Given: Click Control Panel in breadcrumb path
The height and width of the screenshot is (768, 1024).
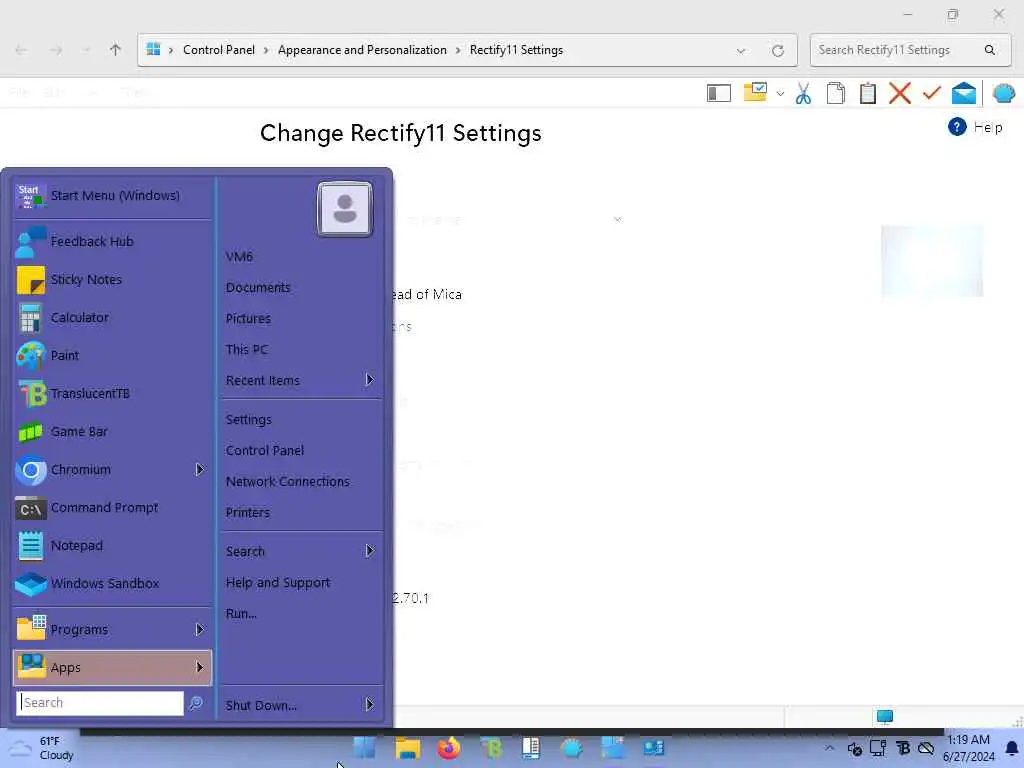Looking at the screenshot, I should click(x=219, y=50).
